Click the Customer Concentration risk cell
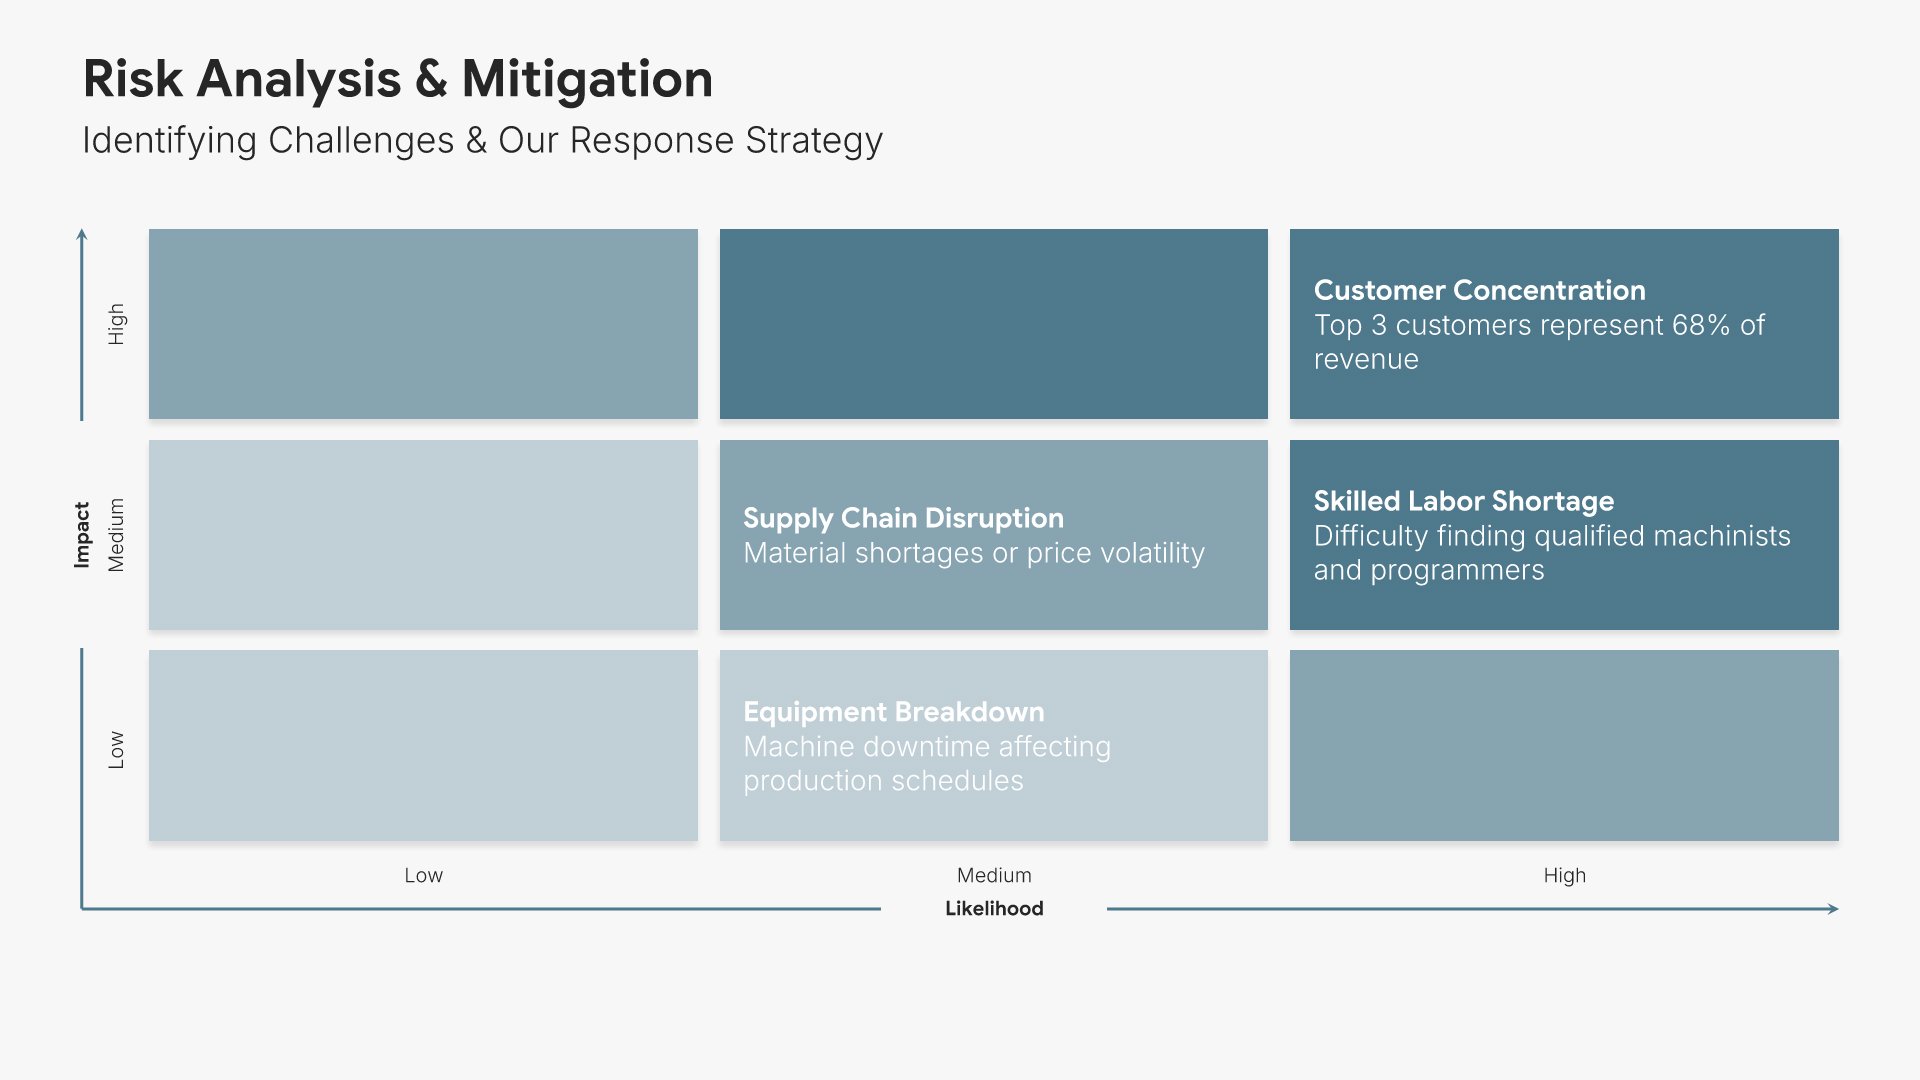The width and height of the screenshot is (1920, 1080). 1563,324
